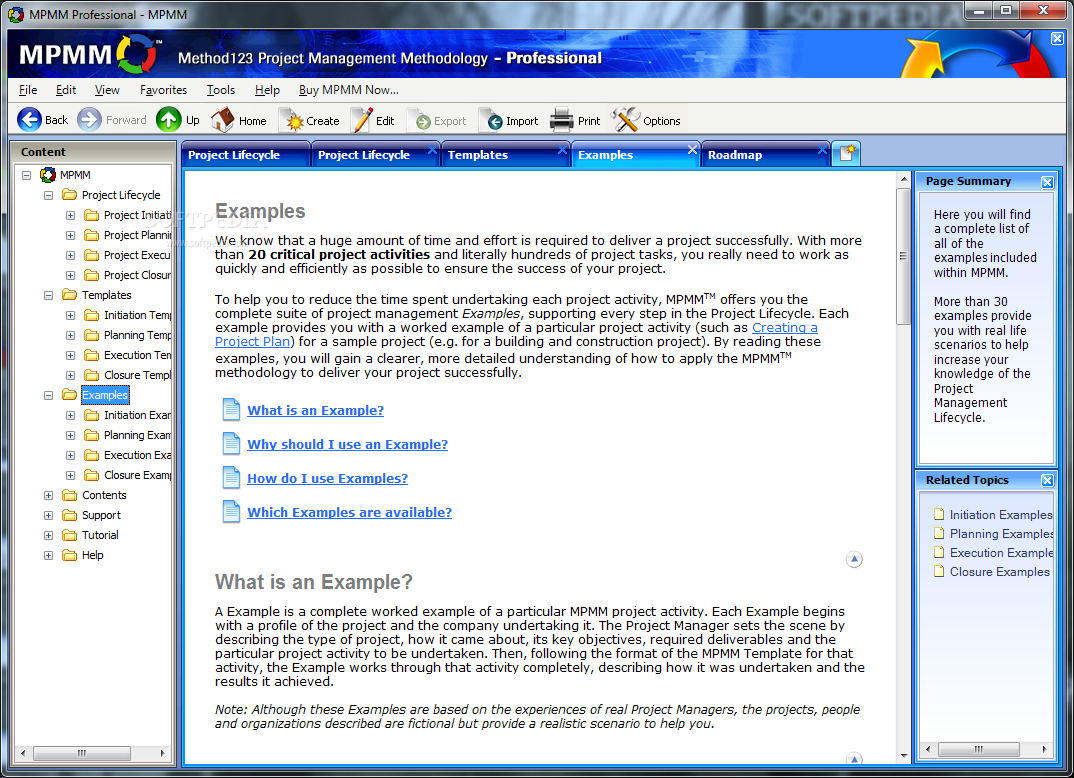Expand the Project Initiation tree node
Screen dimensions: 1074x778
(70, 215)
